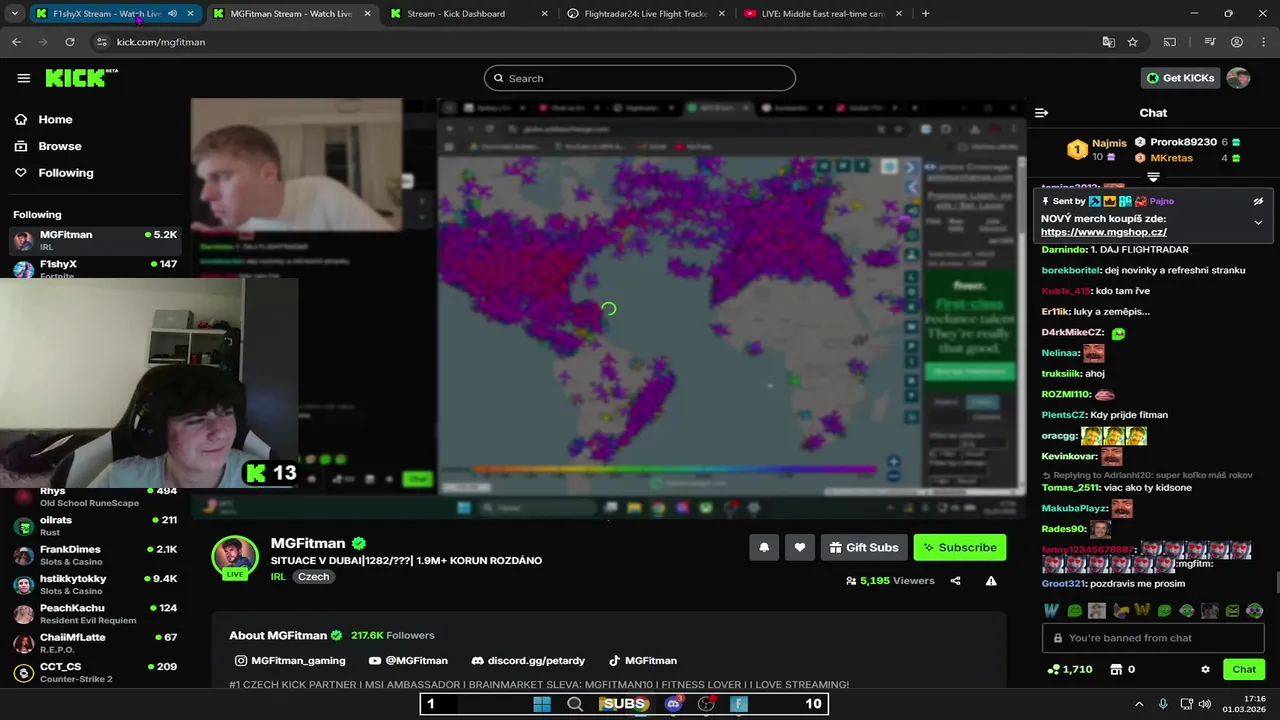Image resolution: width=1280 pixels, height=720 pixels.
Task: Open Browse in sidebar
Action: [59, 146]
